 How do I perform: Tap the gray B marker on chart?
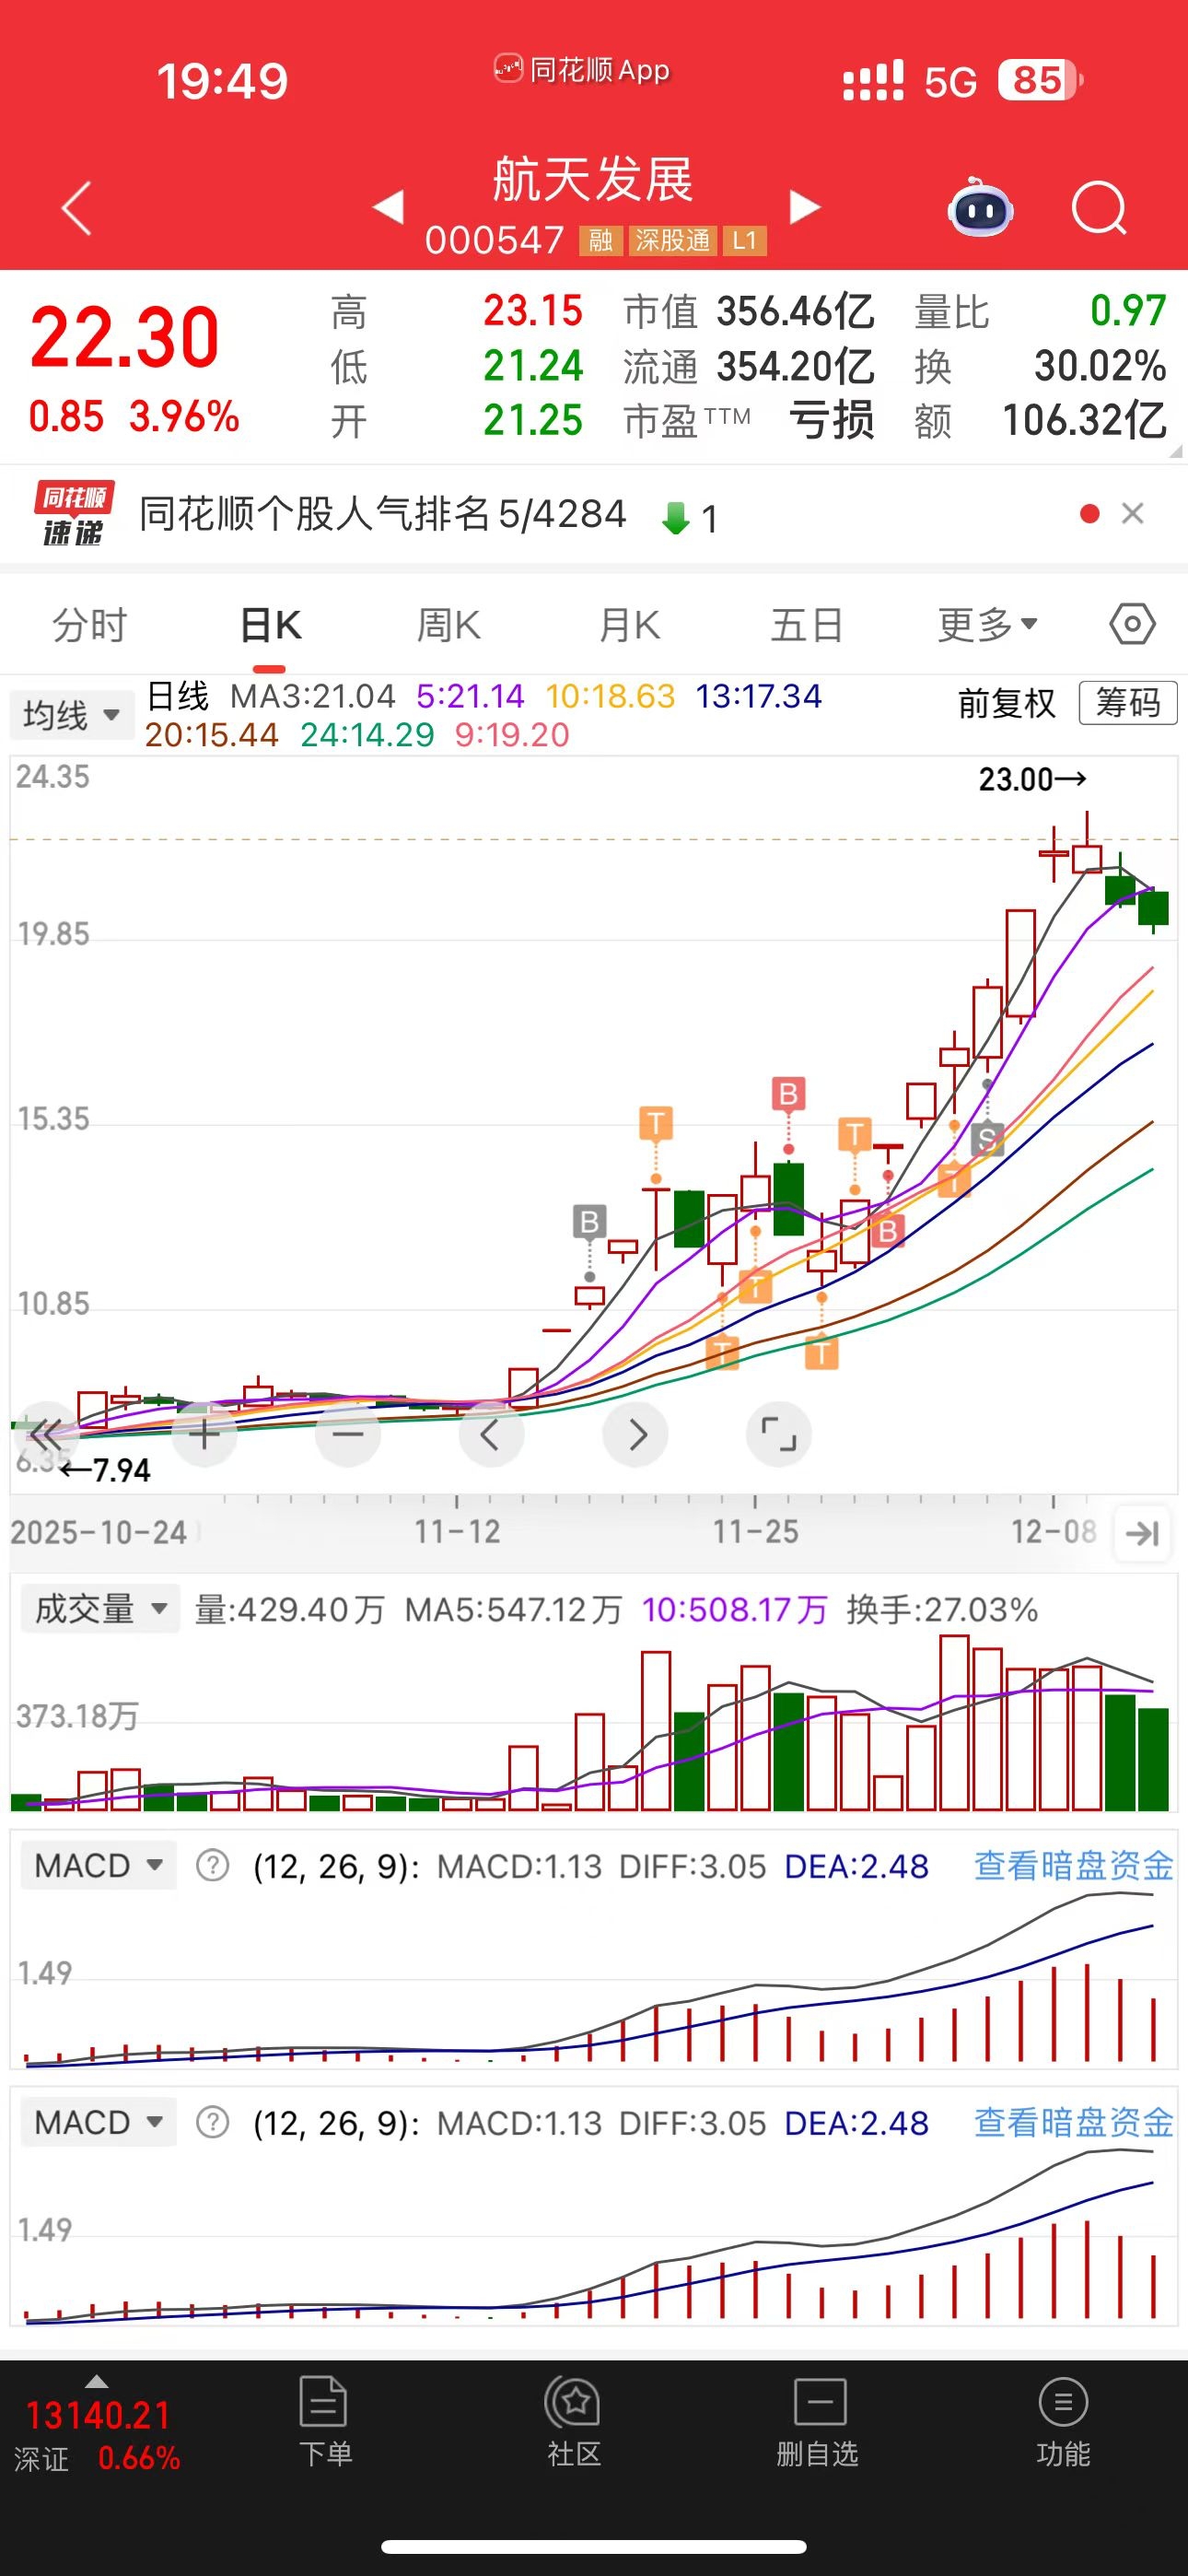click(x=589, y=1222)
